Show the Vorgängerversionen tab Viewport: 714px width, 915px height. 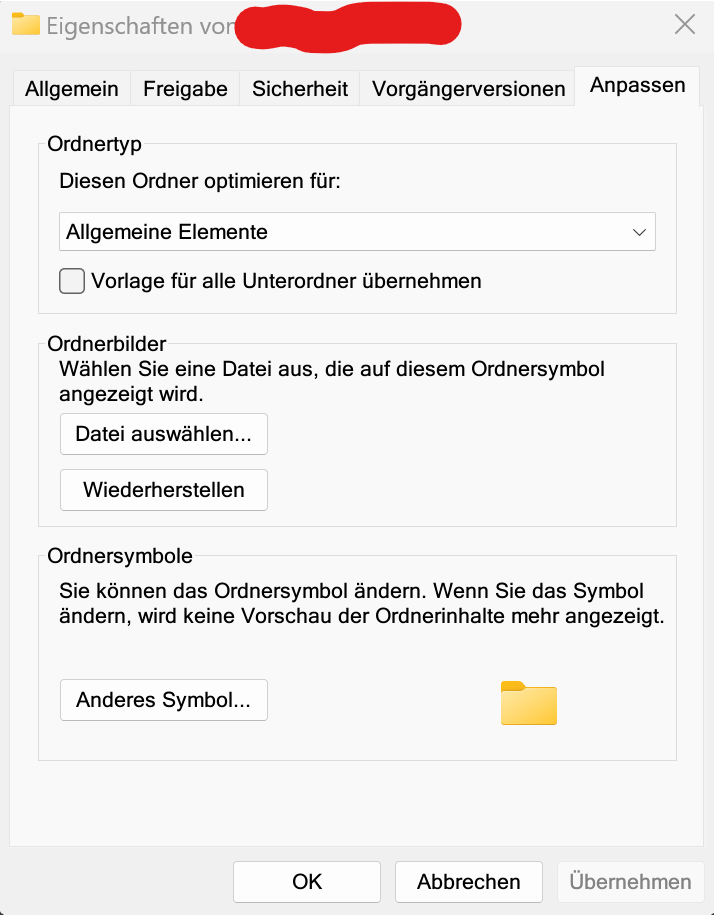(x=468, y=88)
